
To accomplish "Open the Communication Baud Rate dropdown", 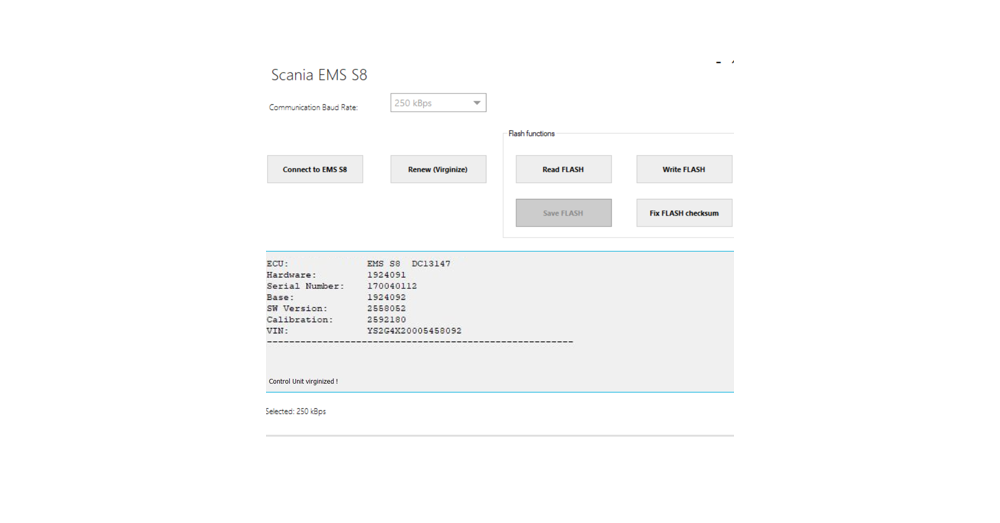I will click(x=438, y=103).
